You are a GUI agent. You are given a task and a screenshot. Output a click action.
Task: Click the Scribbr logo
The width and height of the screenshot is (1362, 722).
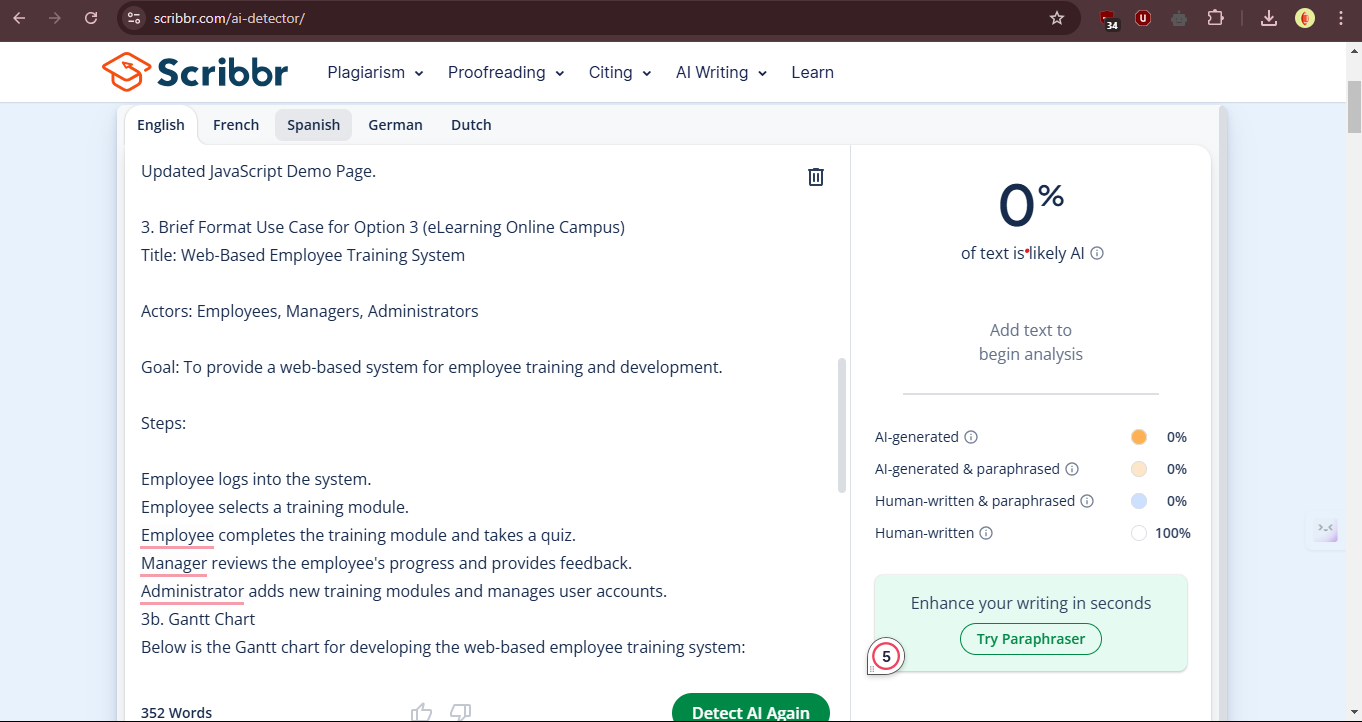(x=195, y=72)
